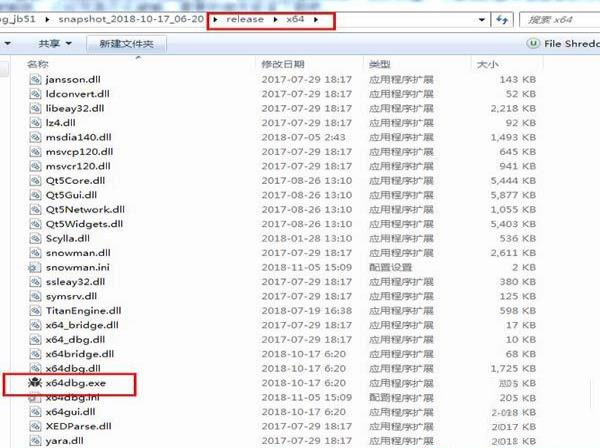600x448 pixels.
Task: Select the libeay32.dll file icon
Action: (35, 109)
